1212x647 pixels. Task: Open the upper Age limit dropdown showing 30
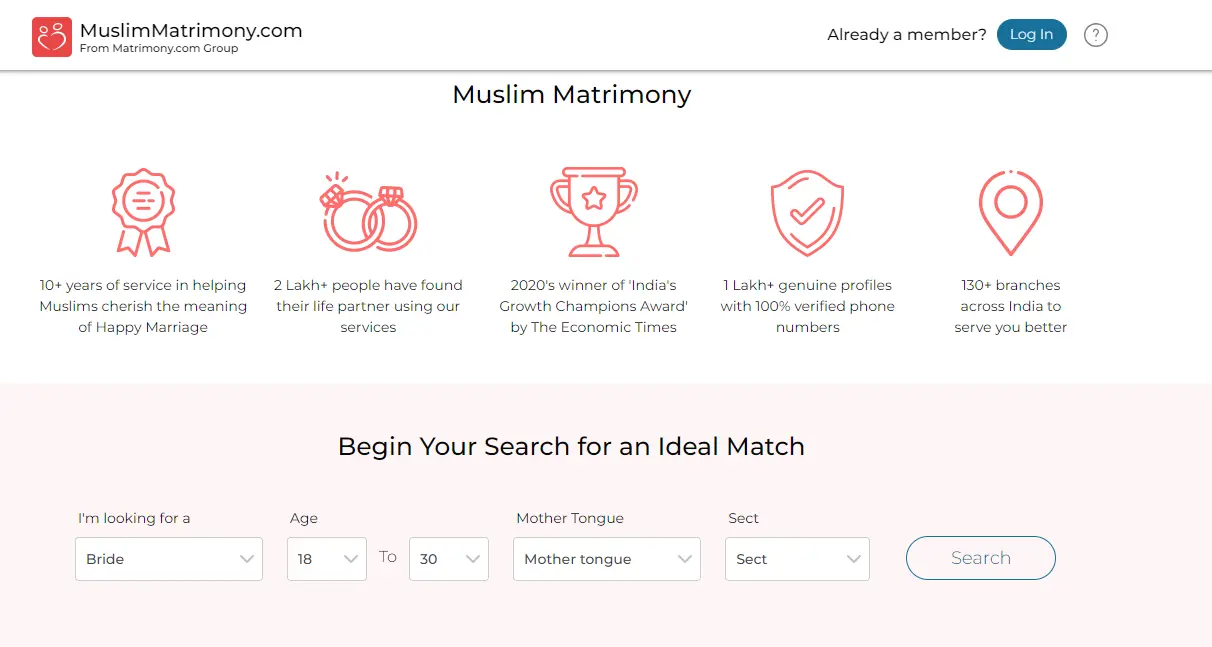point(448,559)
